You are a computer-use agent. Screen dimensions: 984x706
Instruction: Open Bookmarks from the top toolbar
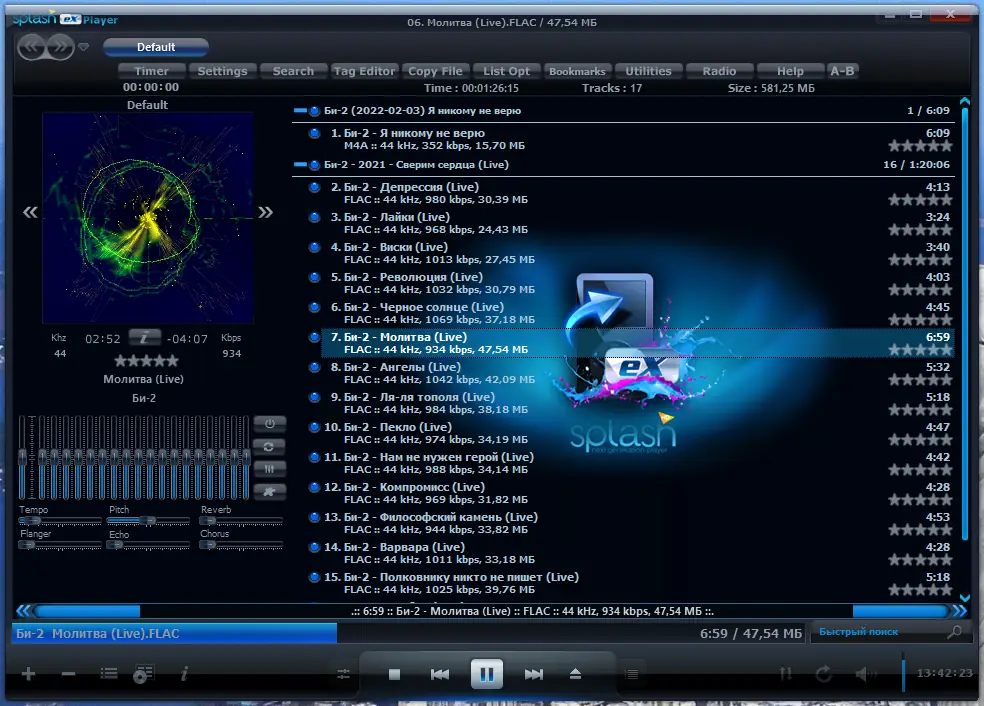[577, 71]
